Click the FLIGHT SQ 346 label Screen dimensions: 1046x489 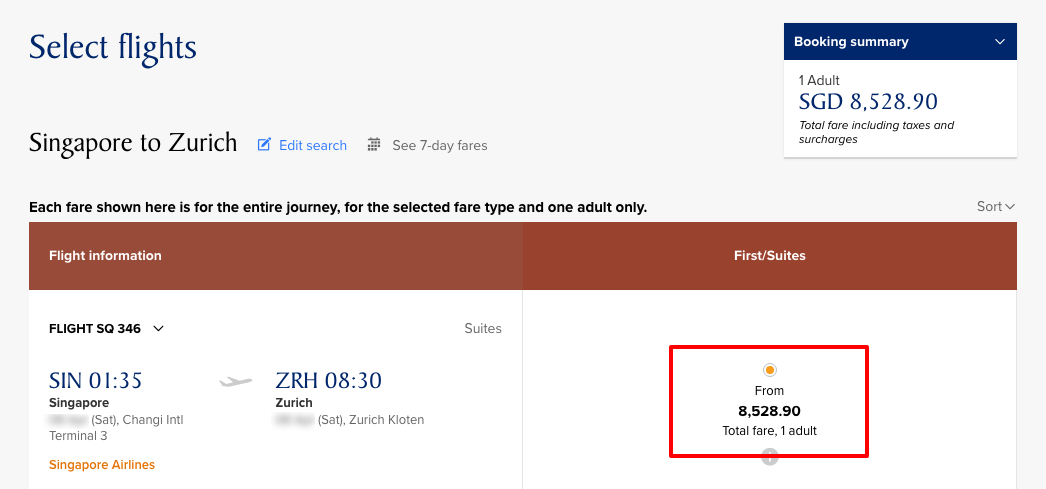pos(95,328)
